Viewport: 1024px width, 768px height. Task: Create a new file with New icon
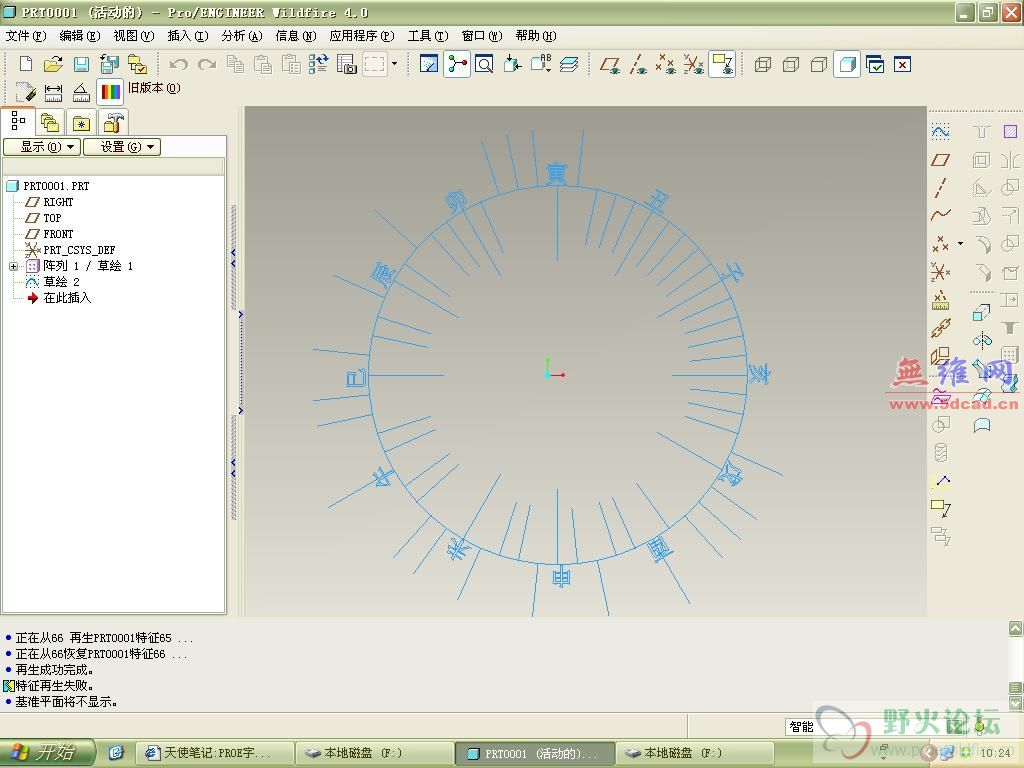tap(25, 64)
